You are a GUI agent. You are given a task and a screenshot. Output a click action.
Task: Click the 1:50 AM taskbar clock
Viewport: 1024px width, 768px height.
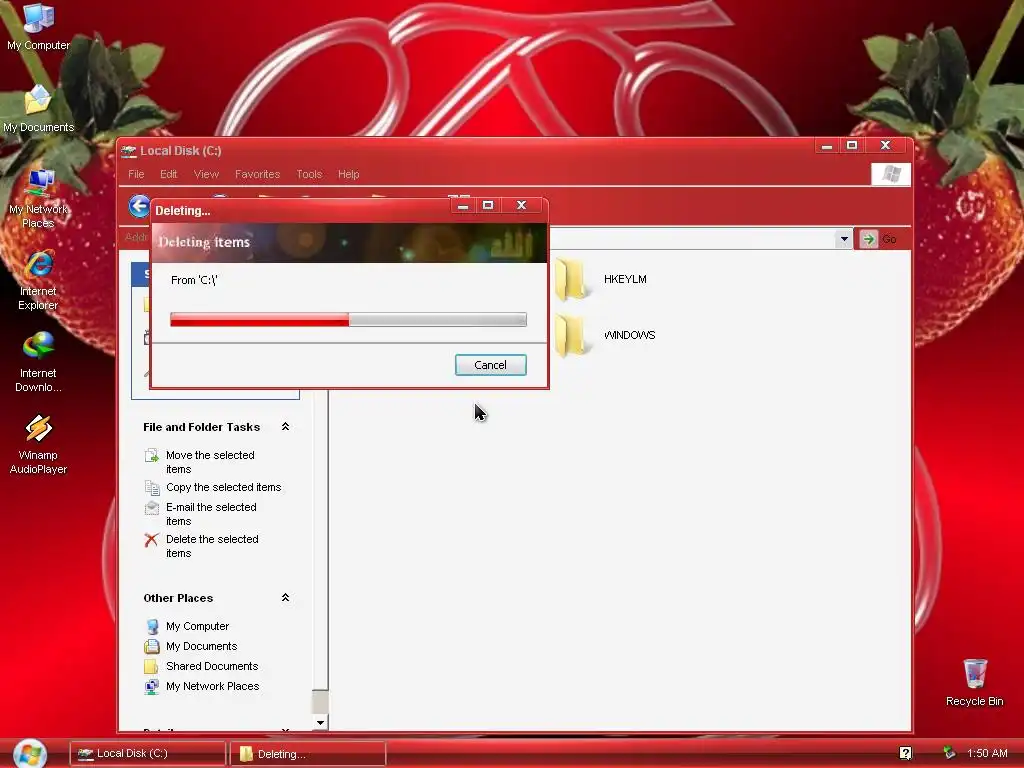click(x=987, y=753)
